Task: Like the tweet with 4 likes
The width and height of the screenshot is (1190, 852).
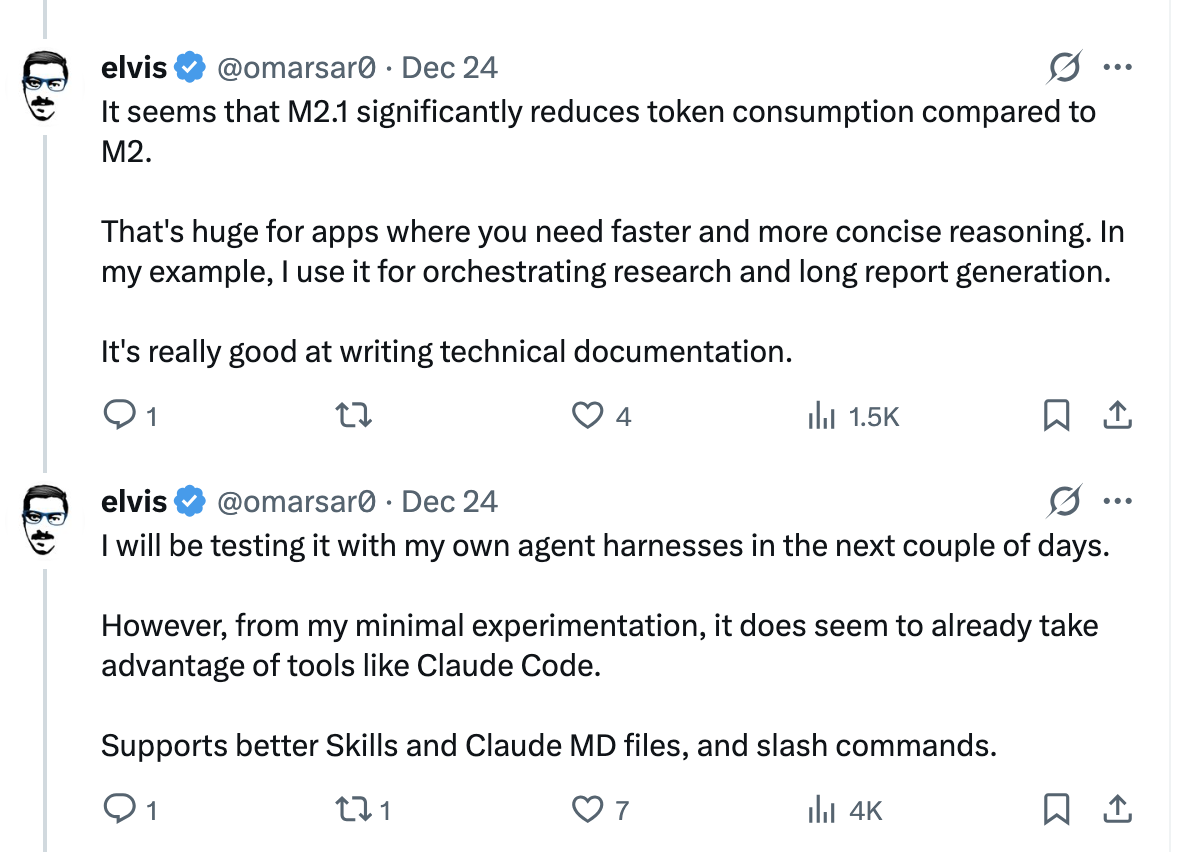Action: tap(586, 415)
